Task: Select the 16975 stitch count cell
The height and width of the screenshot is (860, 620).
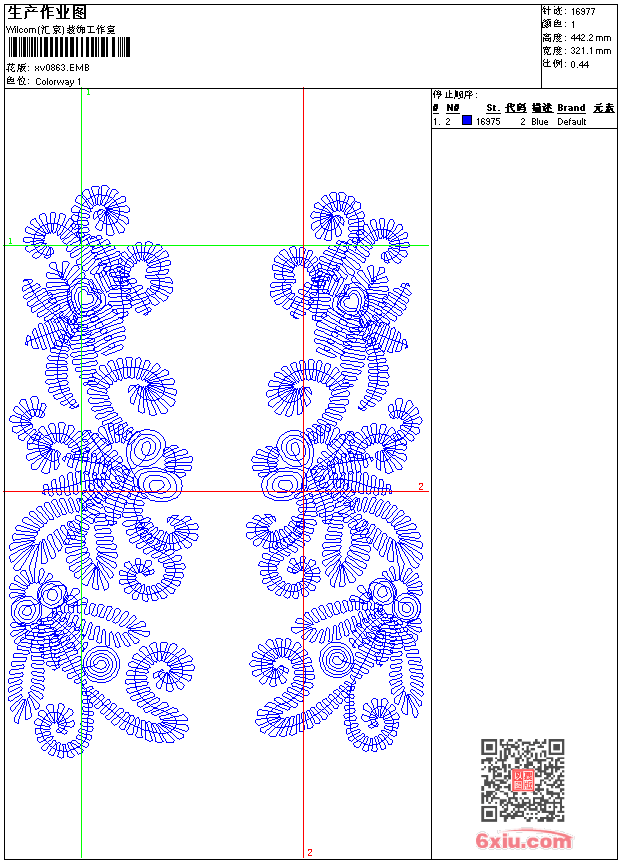Action: (x=488, y=121)
